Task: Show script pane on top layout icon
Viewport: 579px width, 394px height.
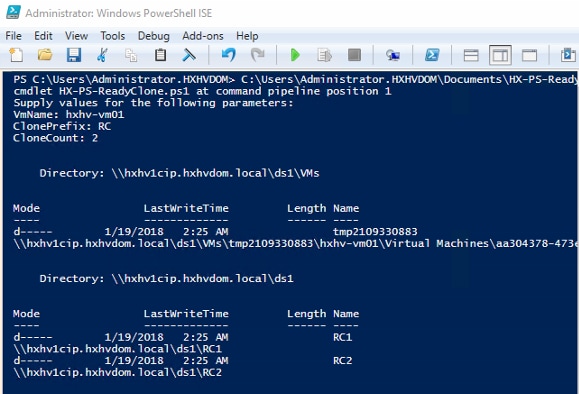Action: [x=471, y=55]
